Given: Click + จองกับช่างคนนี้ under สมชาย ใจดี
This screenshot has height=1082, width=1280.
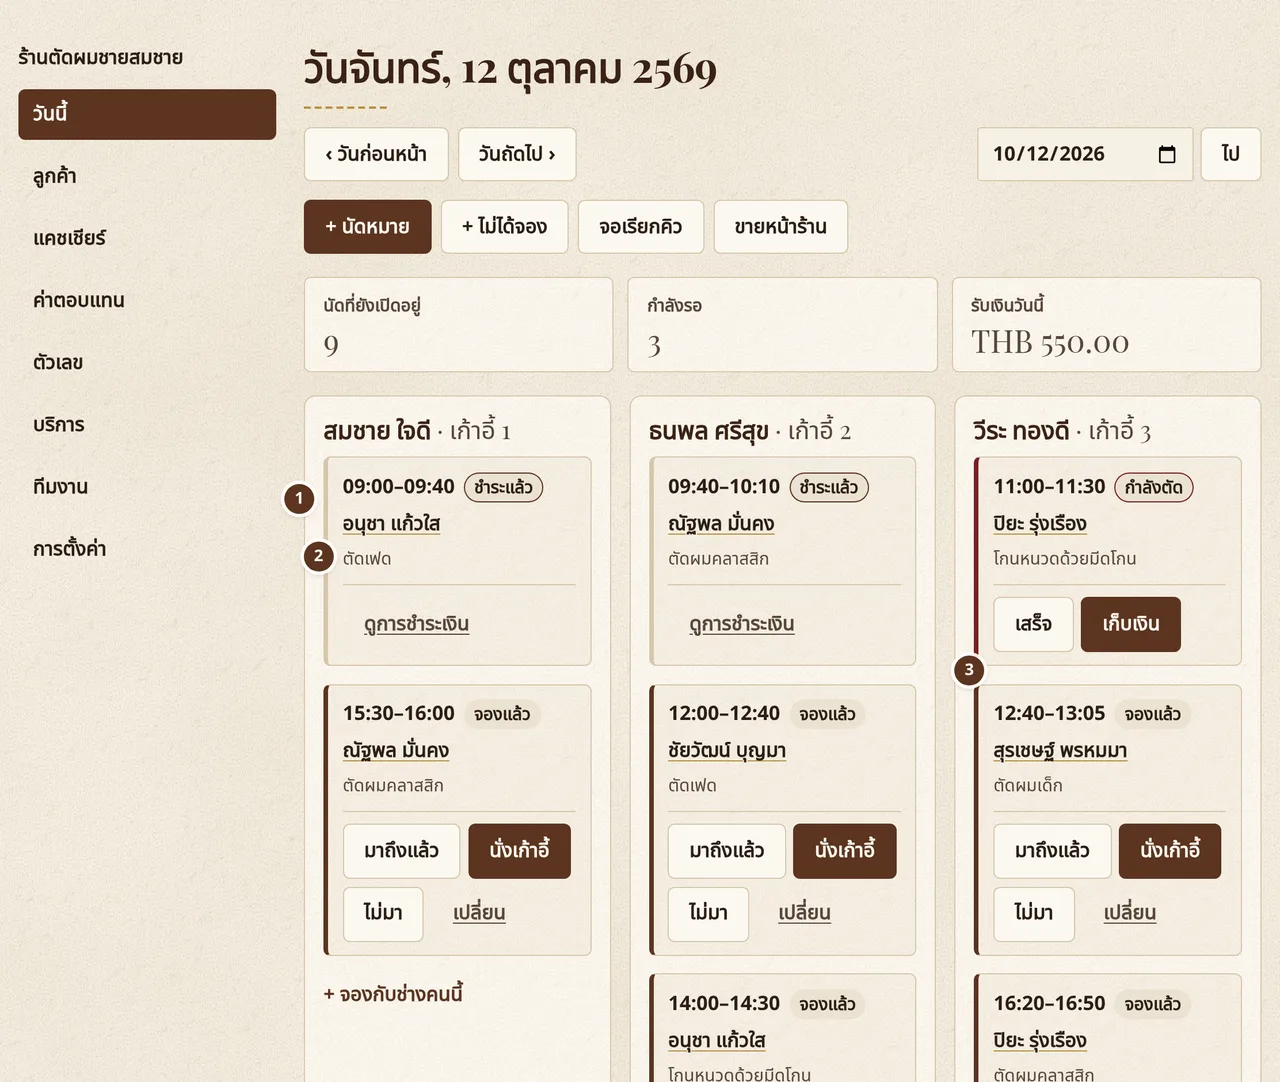Looking at the screenshot, I should pos(393,994).
